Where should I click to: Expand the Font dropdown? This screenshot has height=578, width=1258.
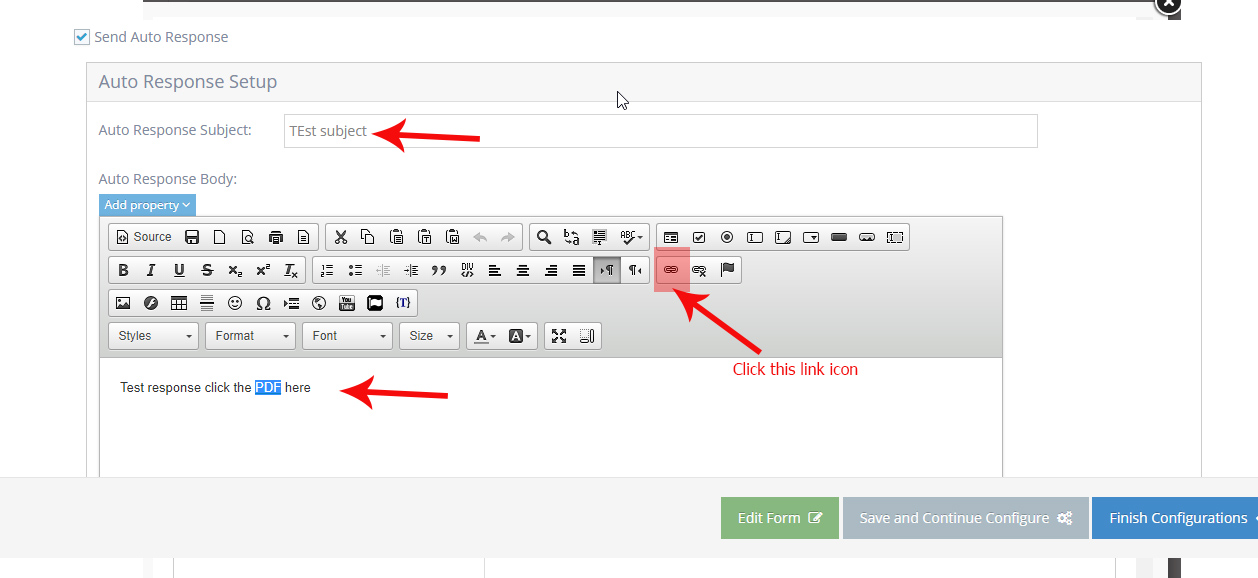click(348, 336)
